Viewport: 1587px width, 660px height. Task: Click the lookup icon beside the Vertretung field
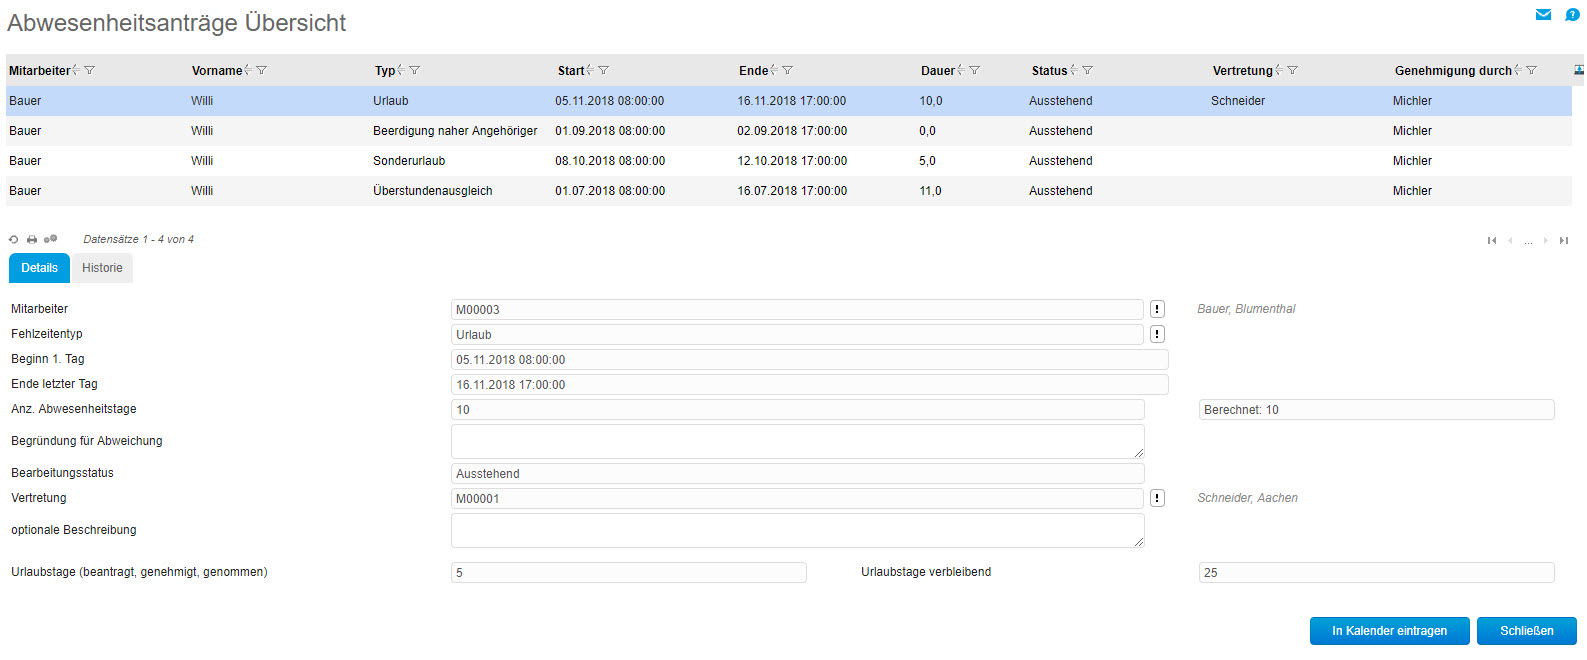(x=1157, y=498)
